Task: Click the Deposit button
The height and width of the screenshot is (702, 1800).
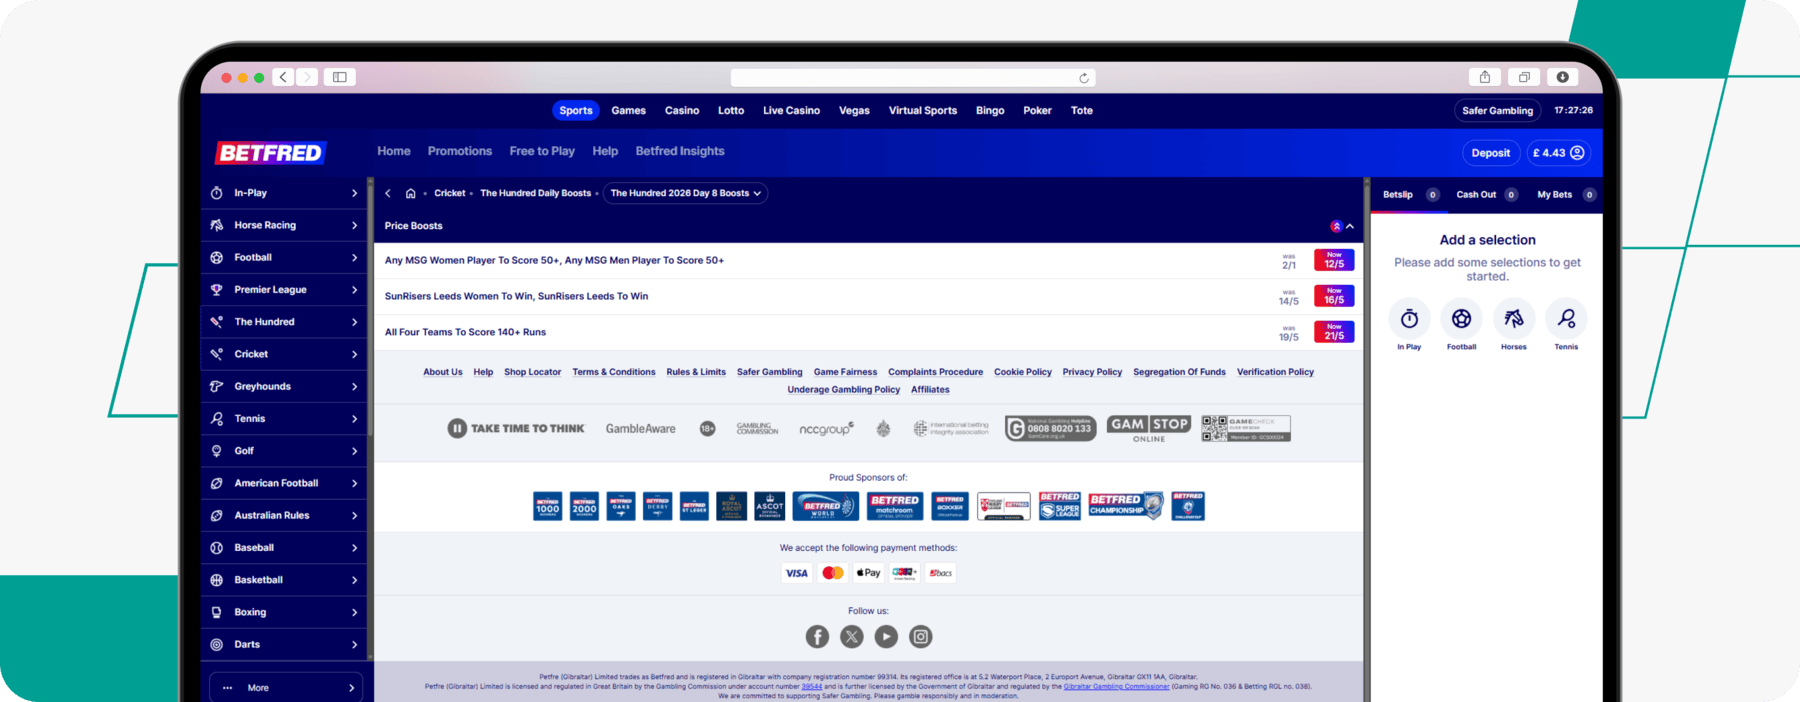Action: (x=1490, y=153)
